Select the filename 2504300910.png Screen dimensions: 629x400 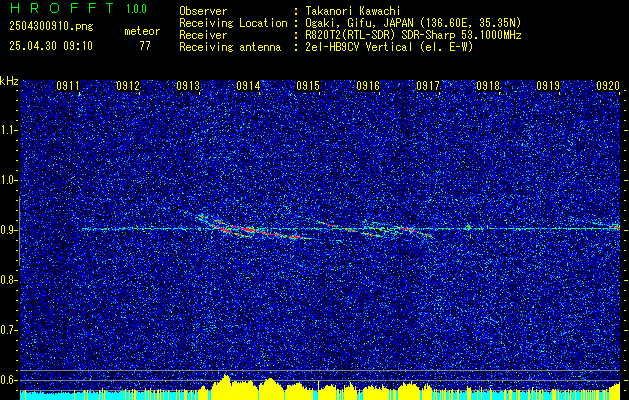tap(51, 26)
